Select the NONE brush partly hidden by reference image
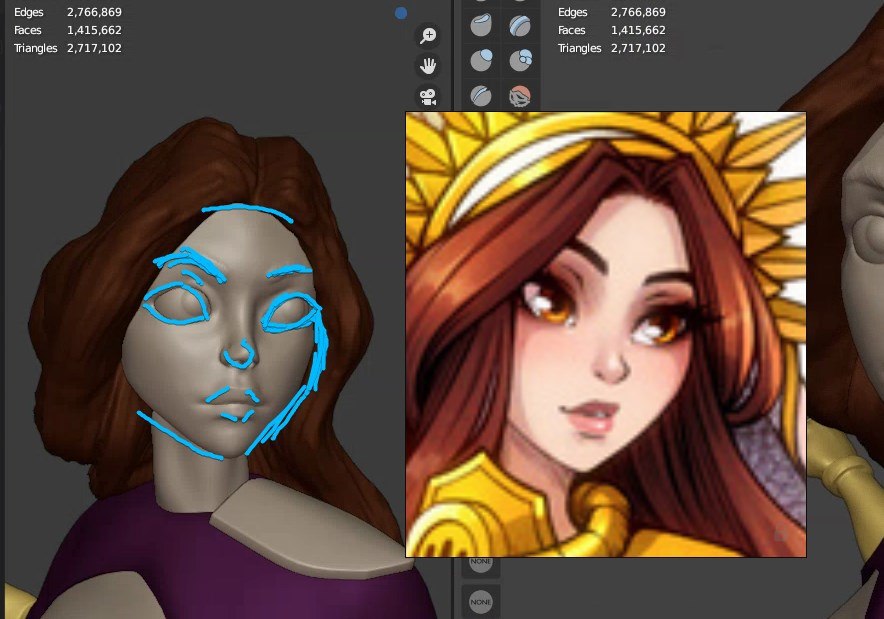 pos(481,564)
